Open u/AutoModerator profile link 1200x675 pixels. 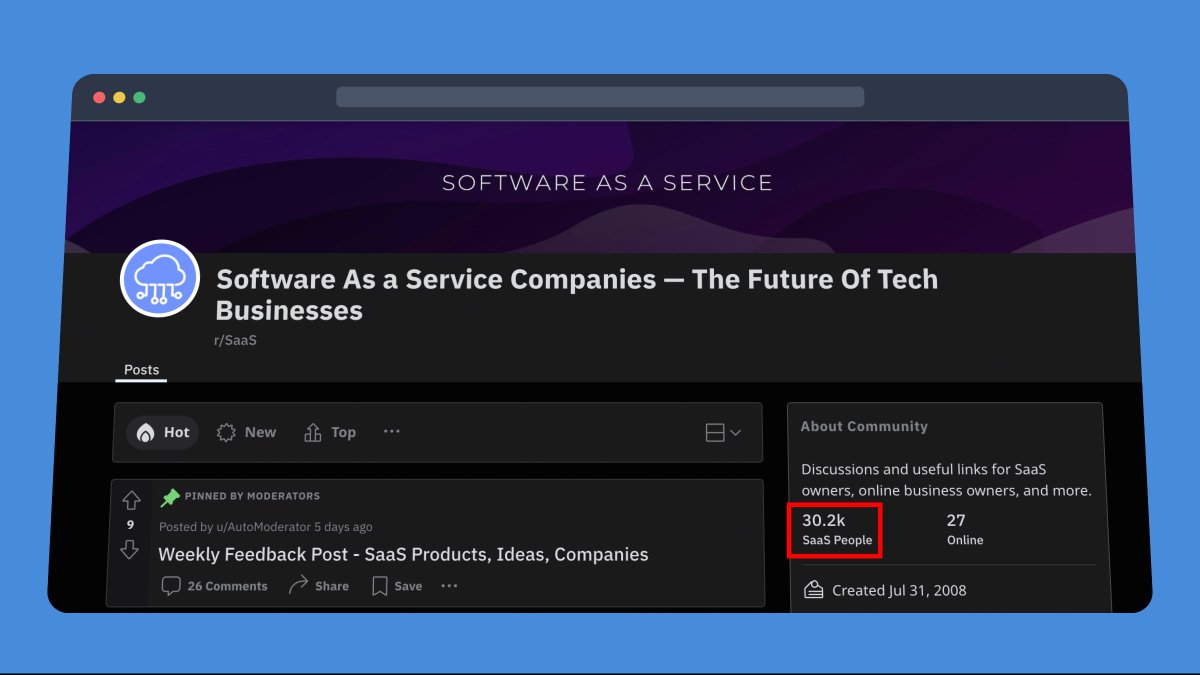click(263, 527)
